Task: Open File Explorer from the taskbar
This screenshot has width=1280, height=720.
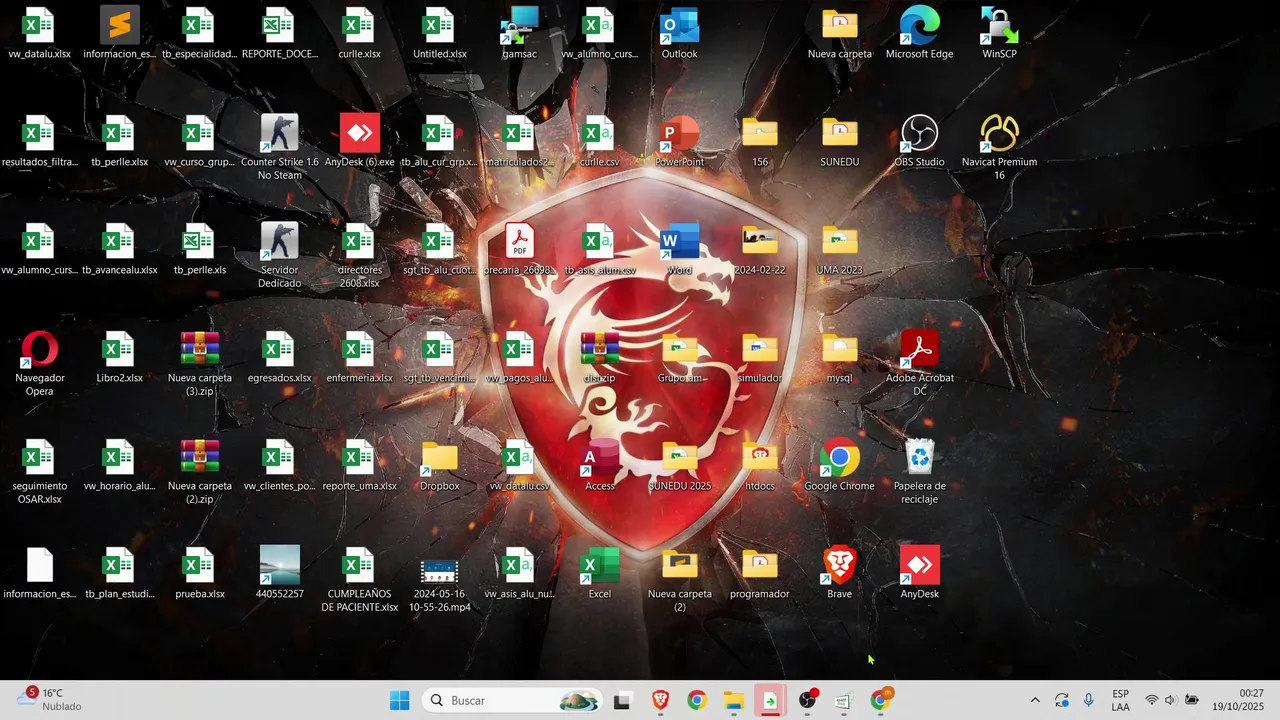Action: tap(733, 700)
